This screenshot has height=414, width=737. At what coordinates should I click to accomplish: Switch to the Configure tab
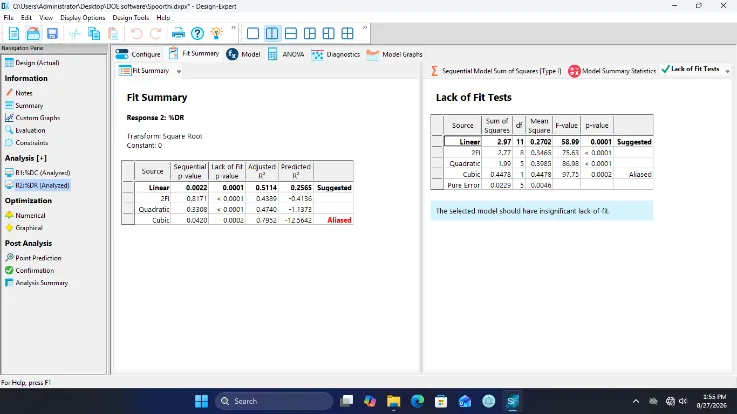click(138, 54)
